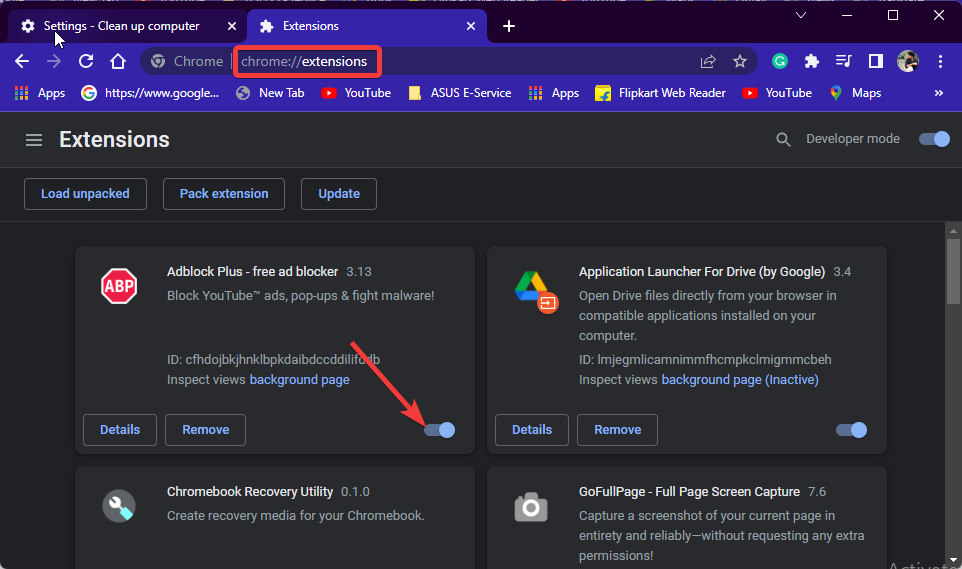This screenshot has height=569, width=962.
Task: Open the second Apps bookmark
Action: (554, 93)
